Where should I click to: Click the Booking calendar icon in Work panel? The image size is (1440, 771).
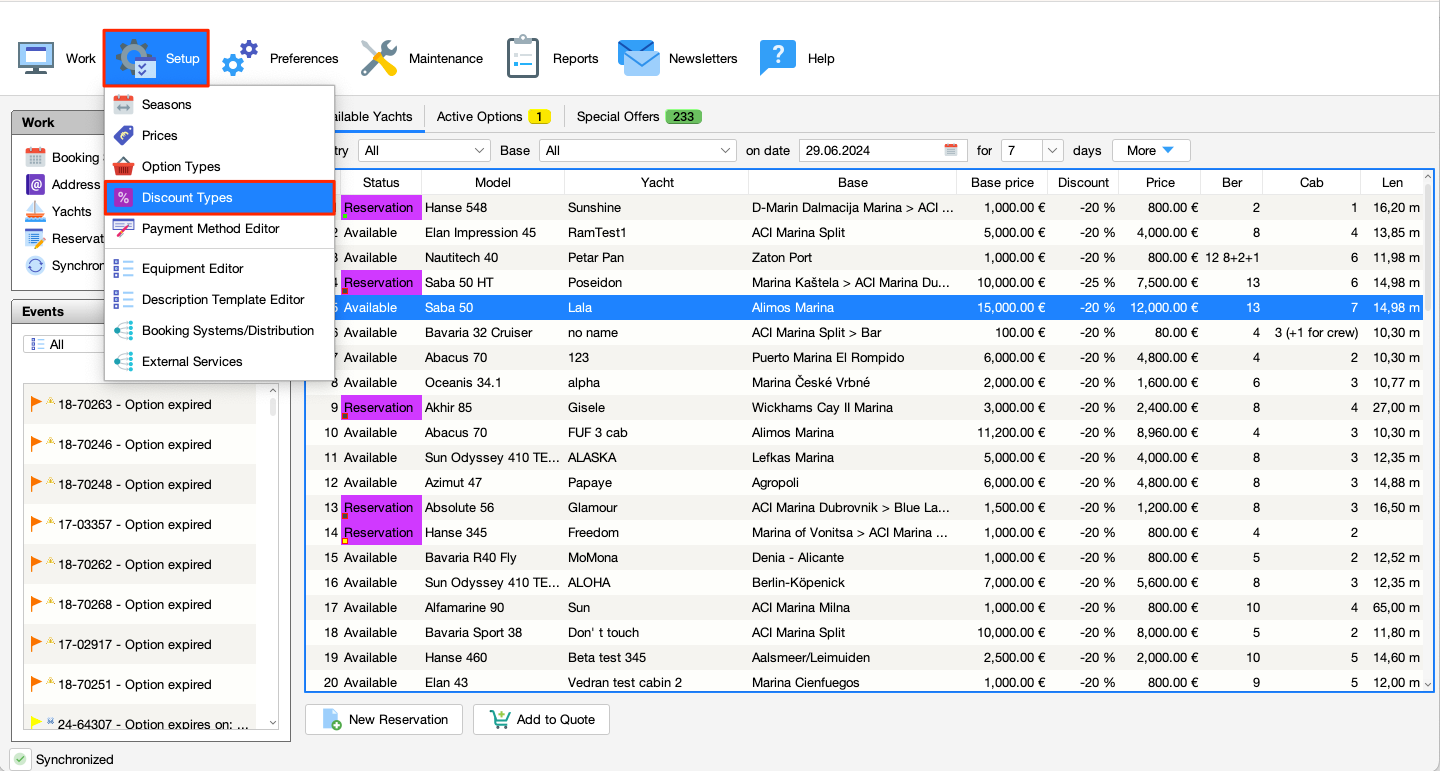(x=35, y=157)
